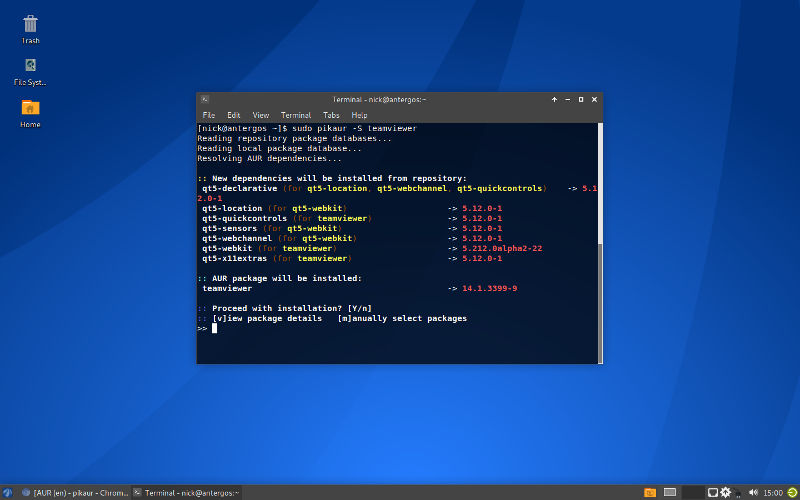Click the orange folder icon in the panel

click(650, 492)
